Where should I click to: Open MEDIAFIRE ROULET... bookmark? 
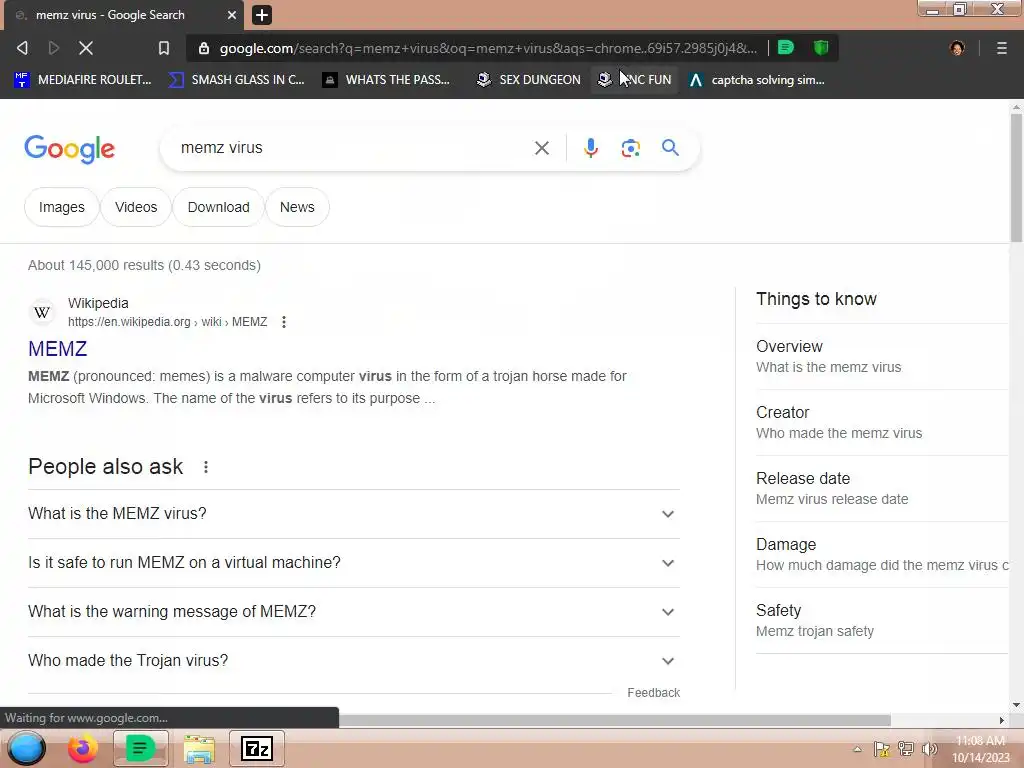coord(83,80)
